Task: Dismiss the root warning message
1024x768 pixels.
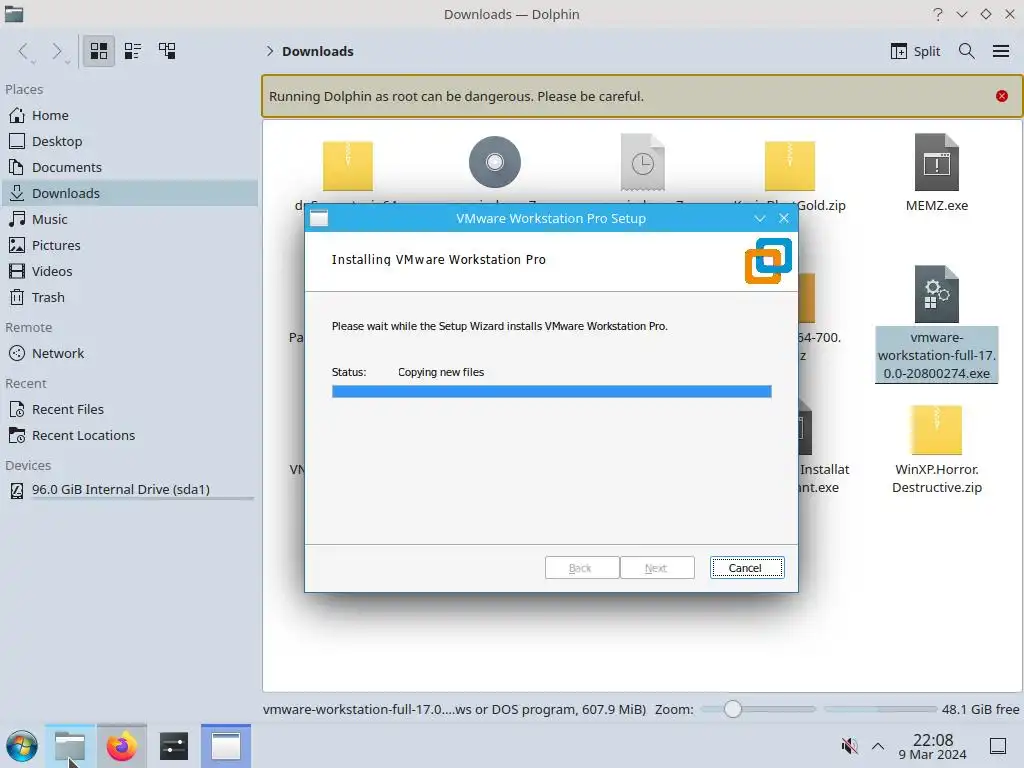Action: coord(1002,96)
